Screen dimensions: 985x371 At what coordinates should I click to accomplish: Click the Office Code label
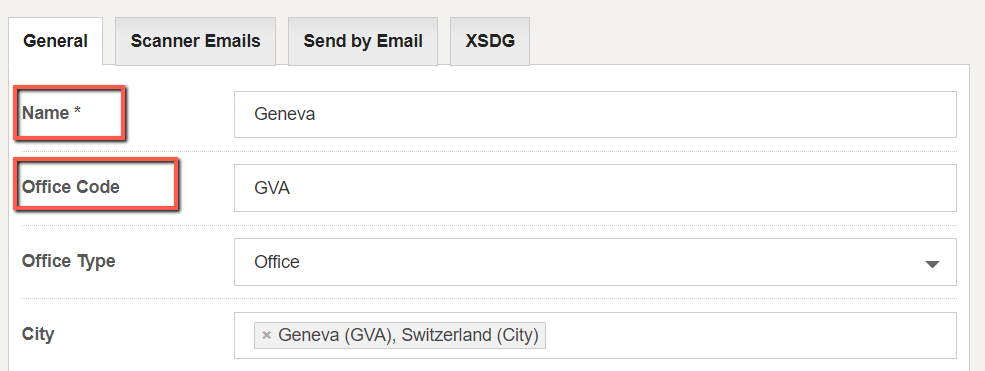70,187
